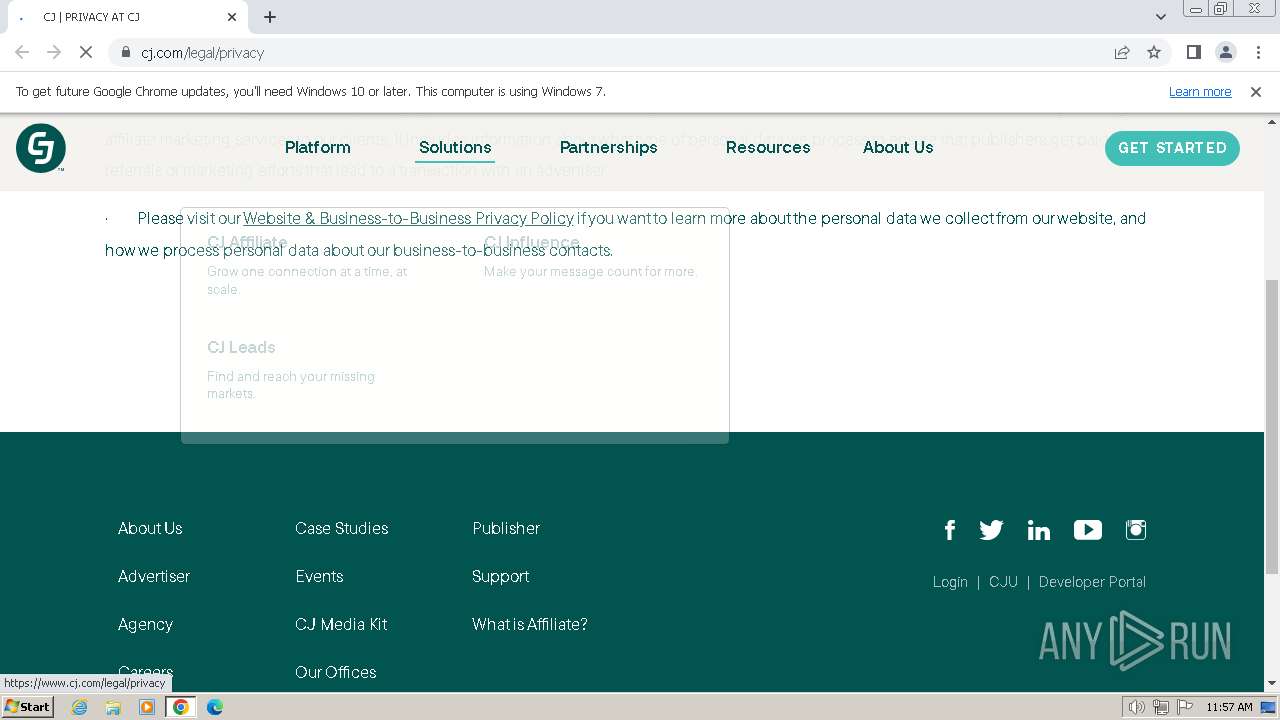Image resolution: width=1280 pixels, height=720 pixels.
Task: Open footer Agency link
Action: tap(145, 624)
